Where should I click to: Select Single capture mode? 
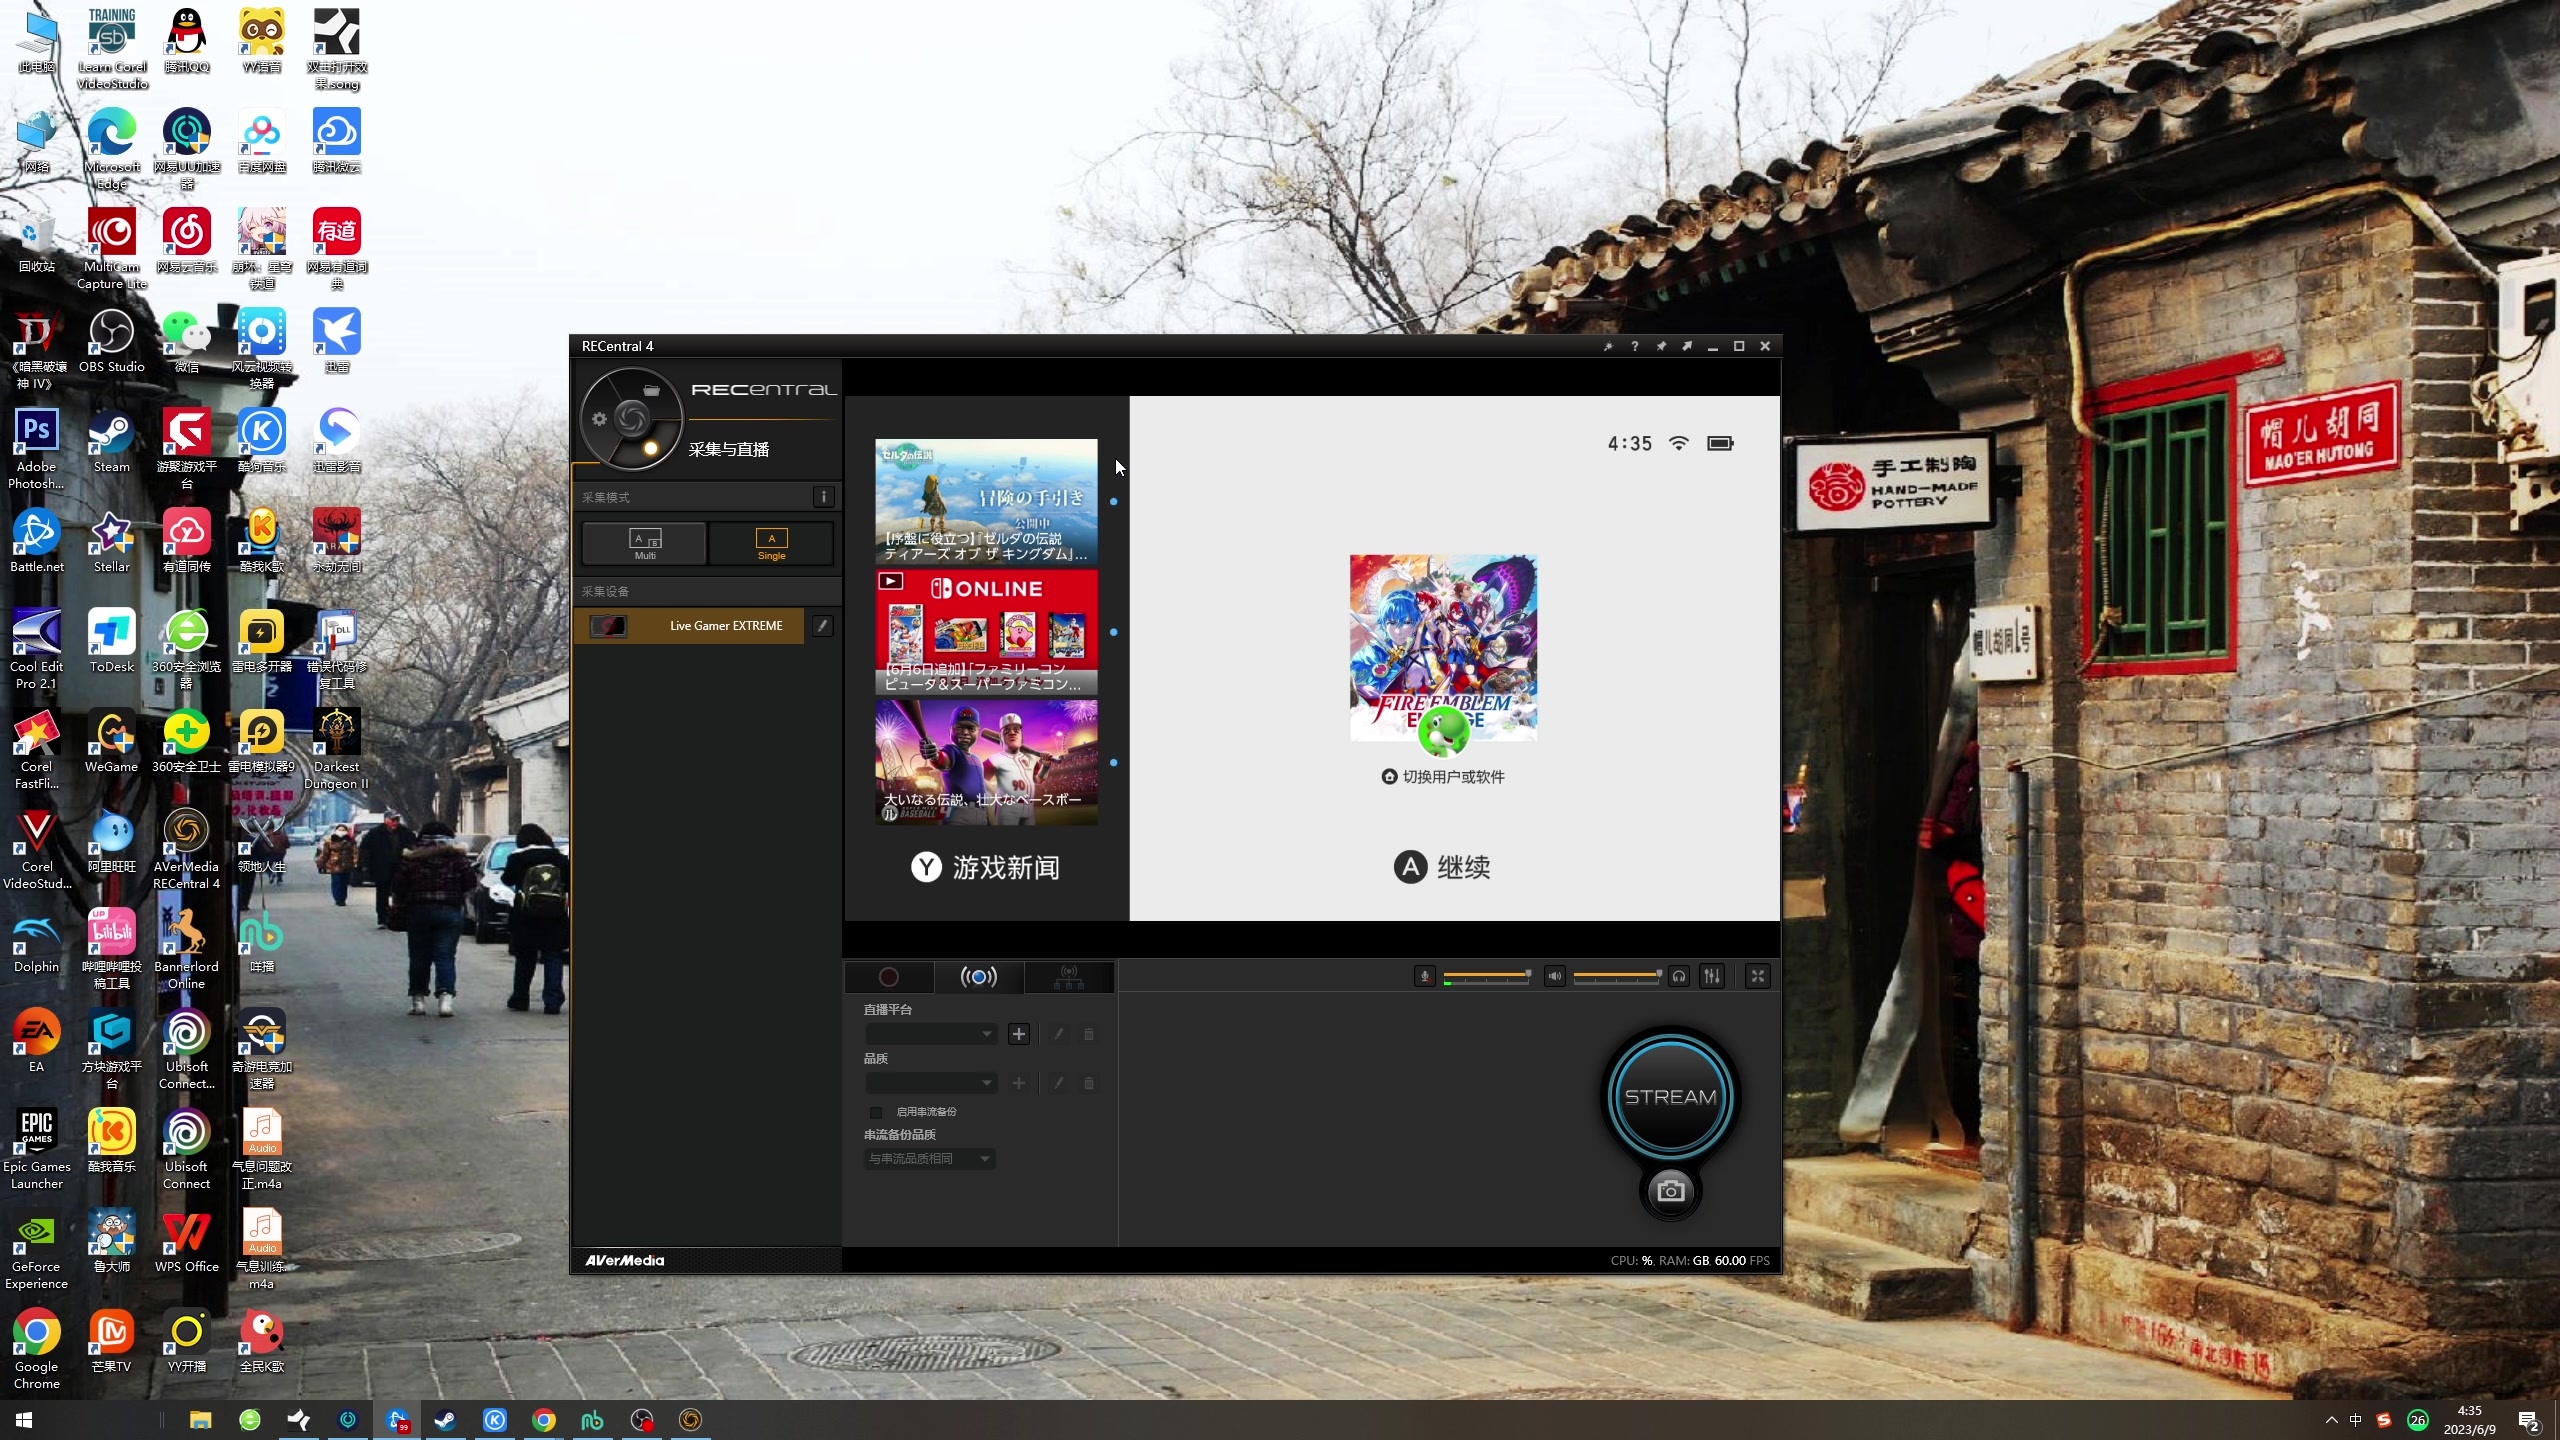[x=771, y=544]
